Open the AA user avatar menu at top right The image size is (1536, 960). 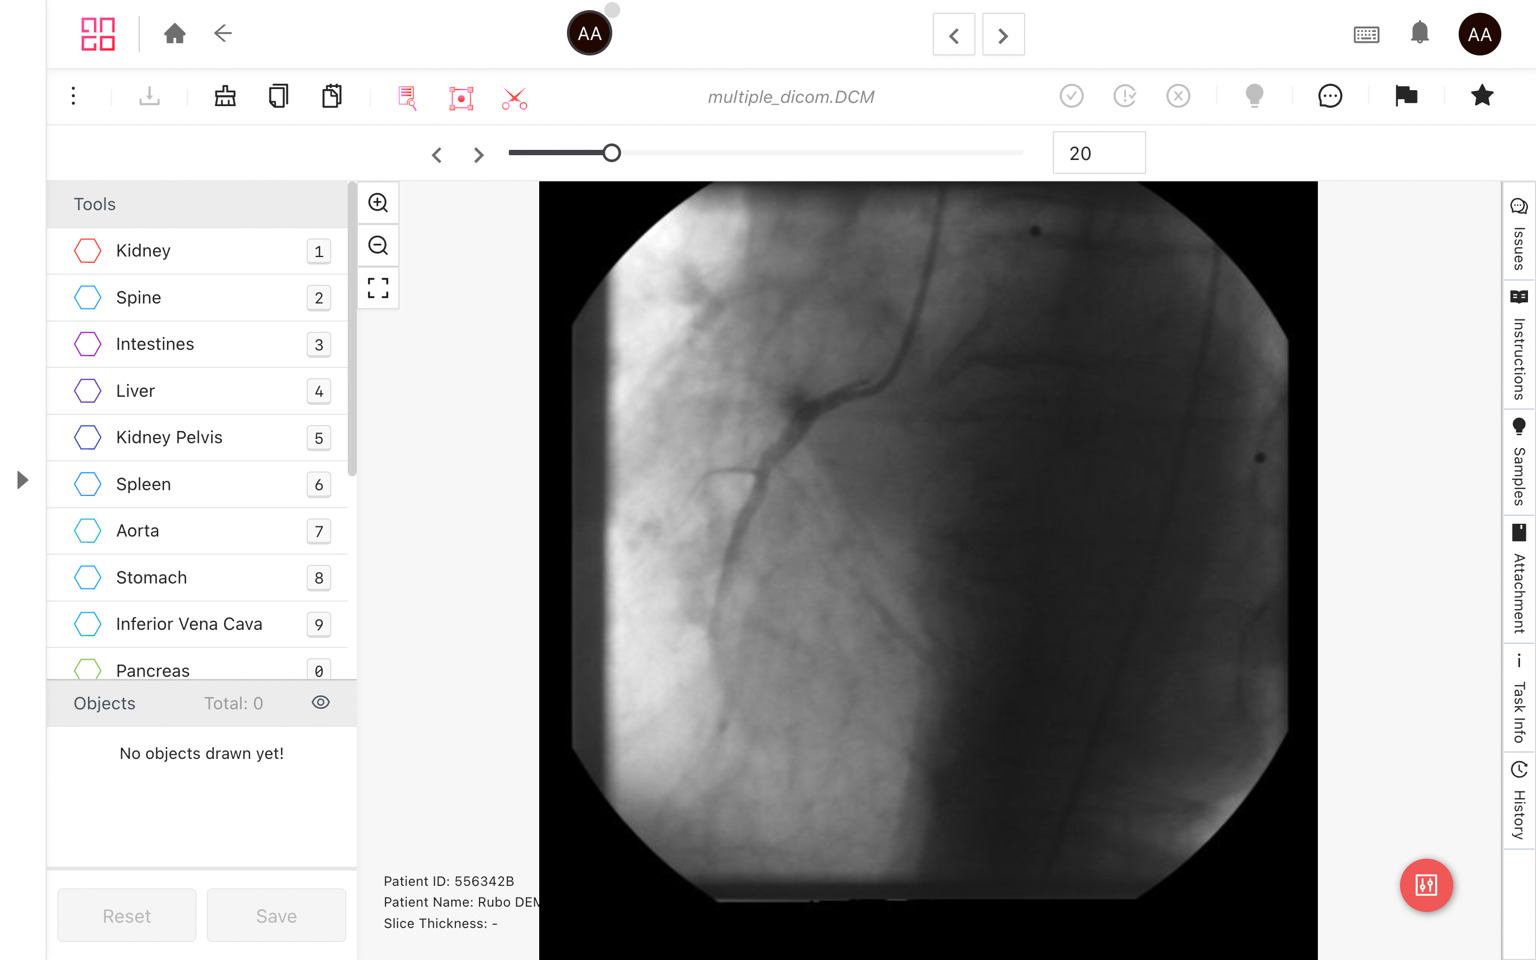pyautogui.click(x=1479, y=34)
